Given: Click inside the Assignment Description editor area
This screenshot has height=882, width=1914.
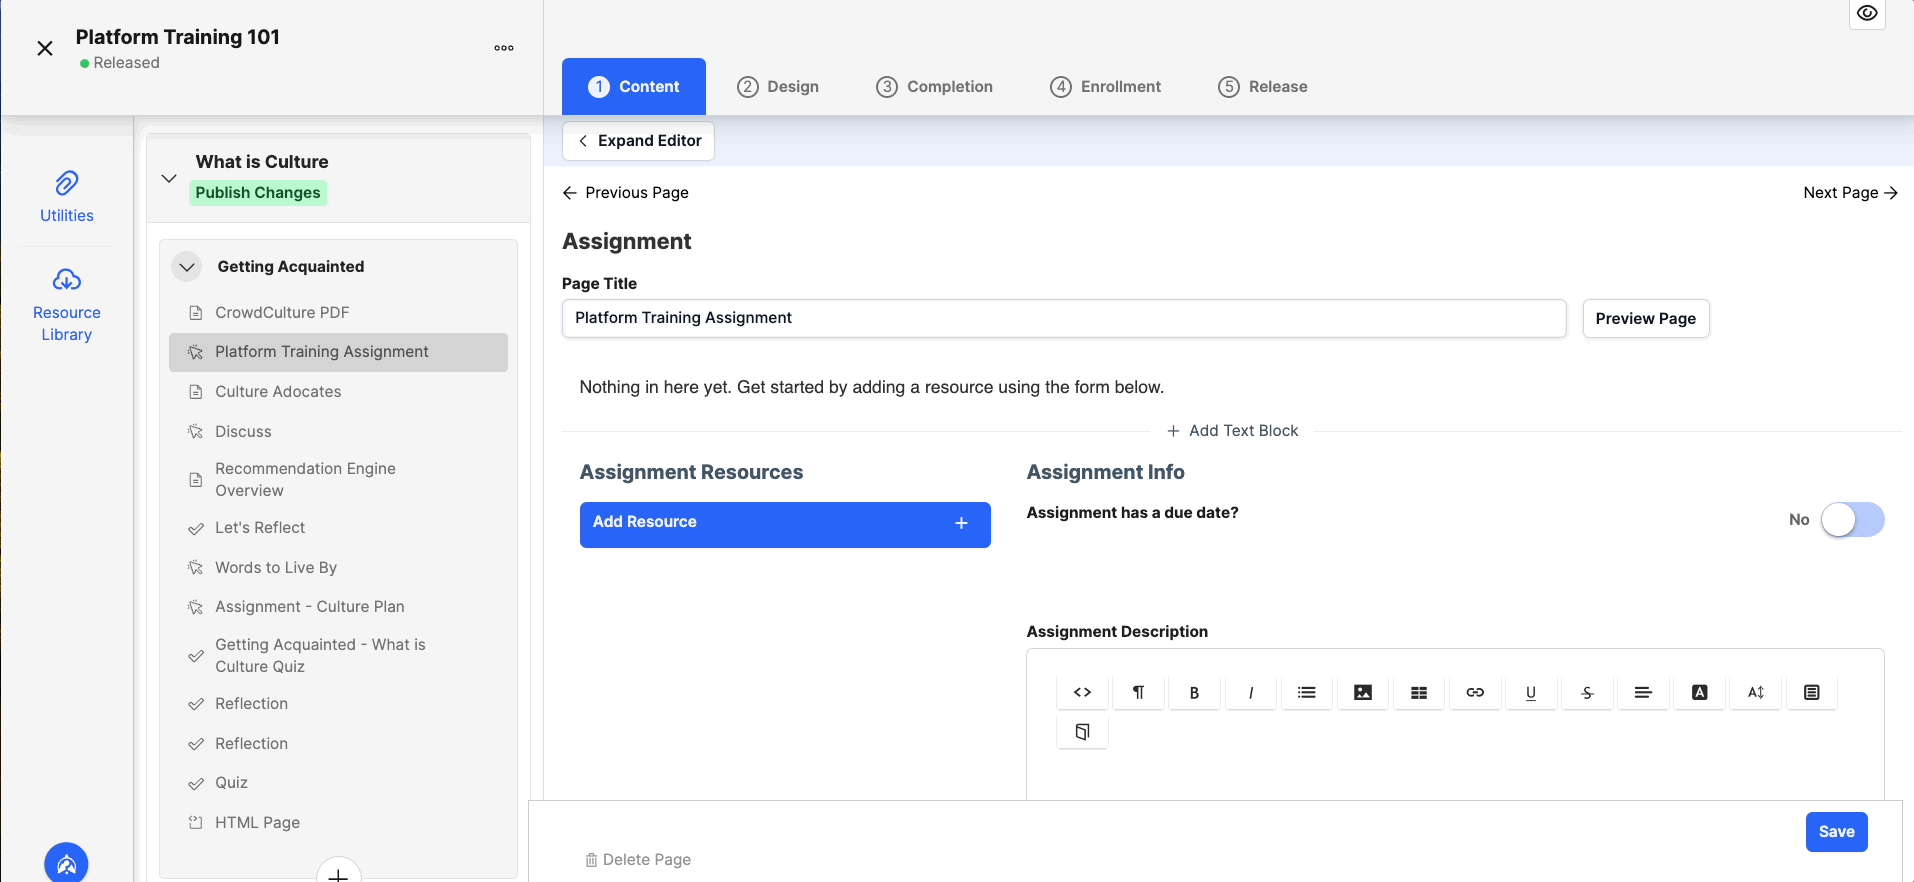Looking at the screenshot, I should point(1455,775).
